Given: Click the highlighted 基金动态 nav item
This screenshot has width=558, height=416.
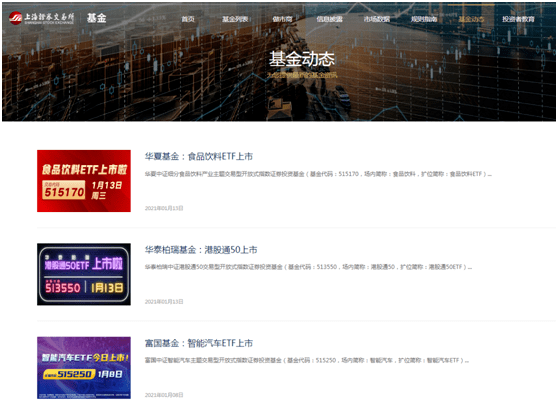Looking at the screenshot, I should point(471,19).
